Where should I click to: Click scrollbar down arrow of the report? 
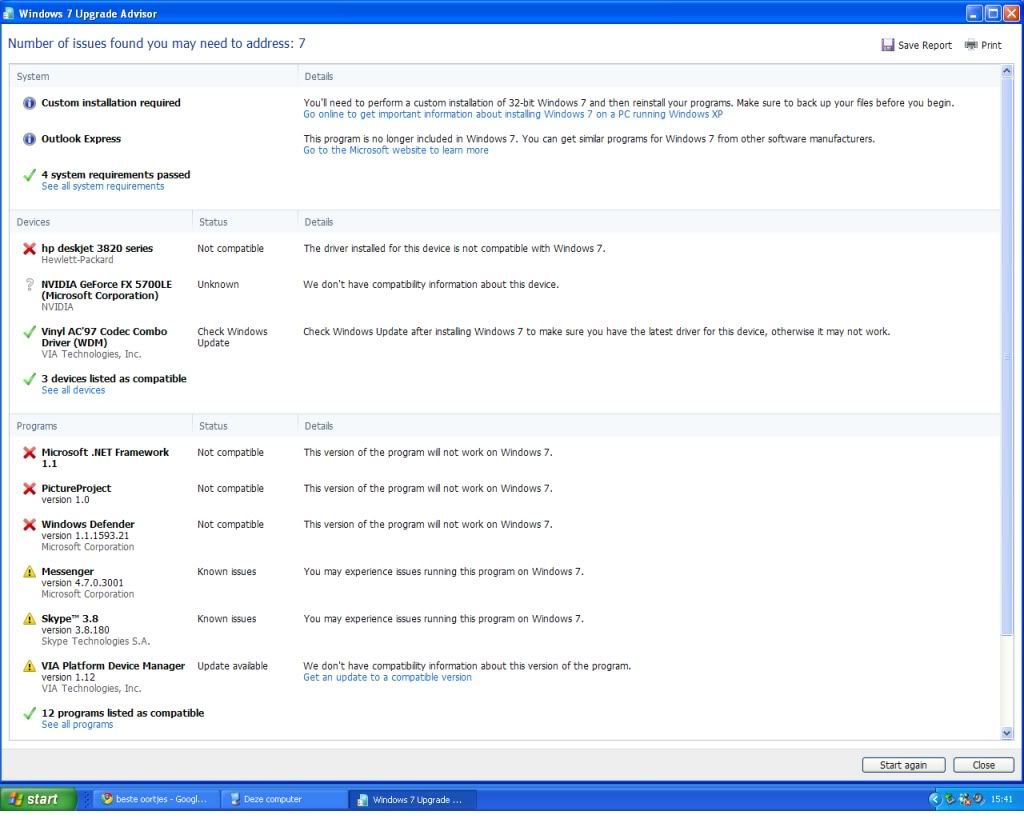point(1006,733)
